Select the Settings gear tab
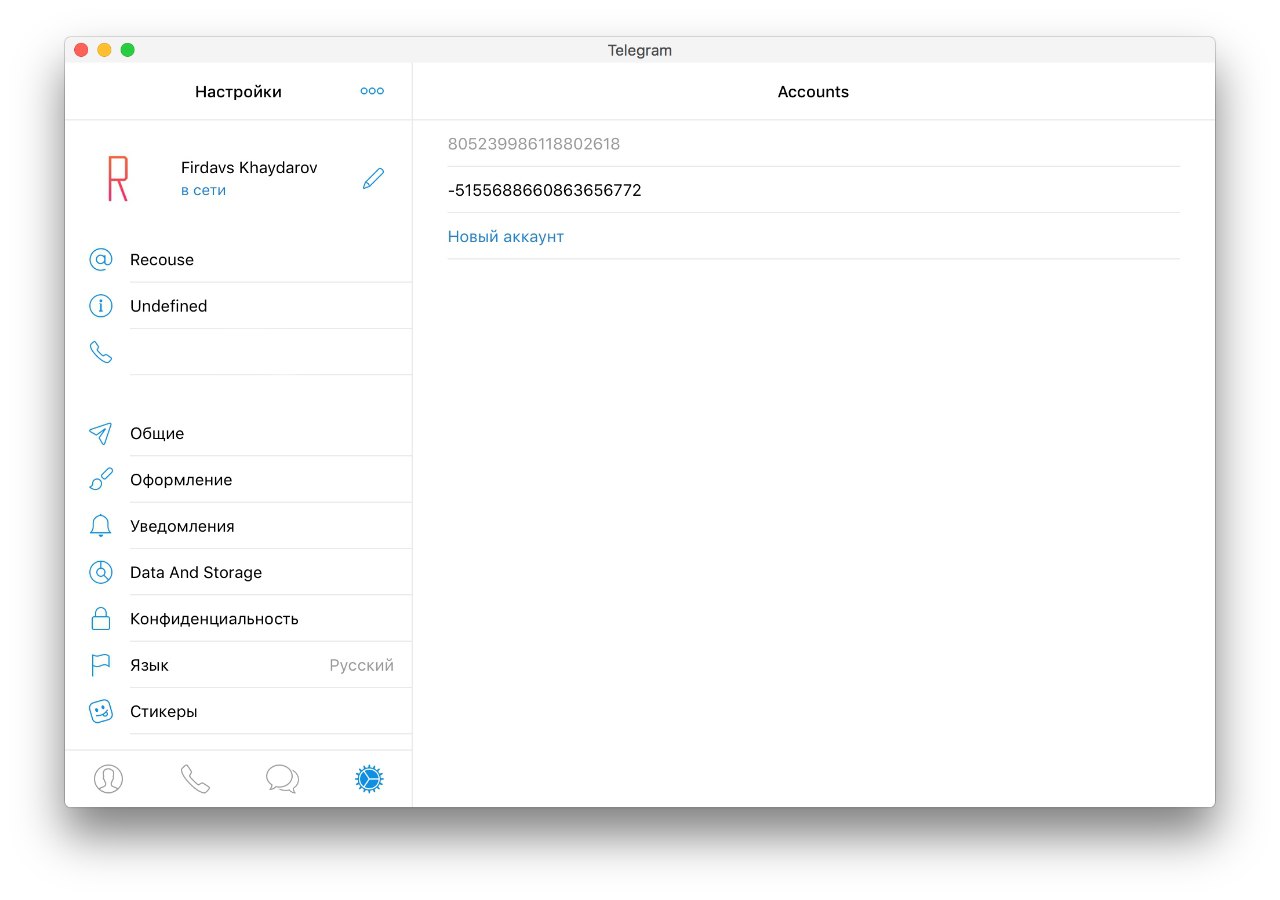The height and width of the screenshot is (900, 1280). tap(369, 779)
